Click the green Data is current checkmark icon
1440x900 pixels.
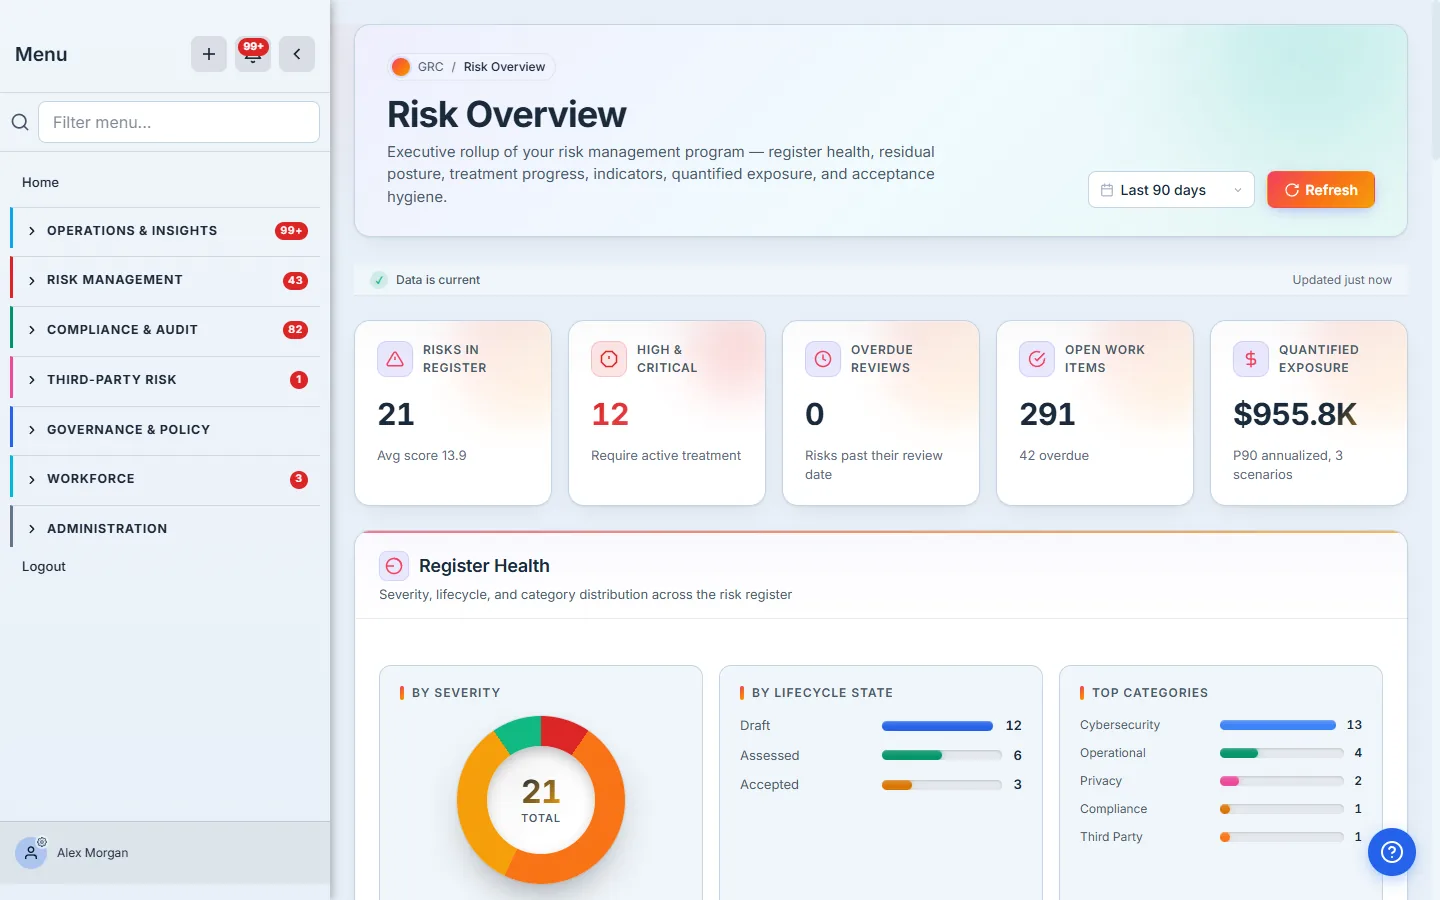pyautogui.click(x=379, y=280)
